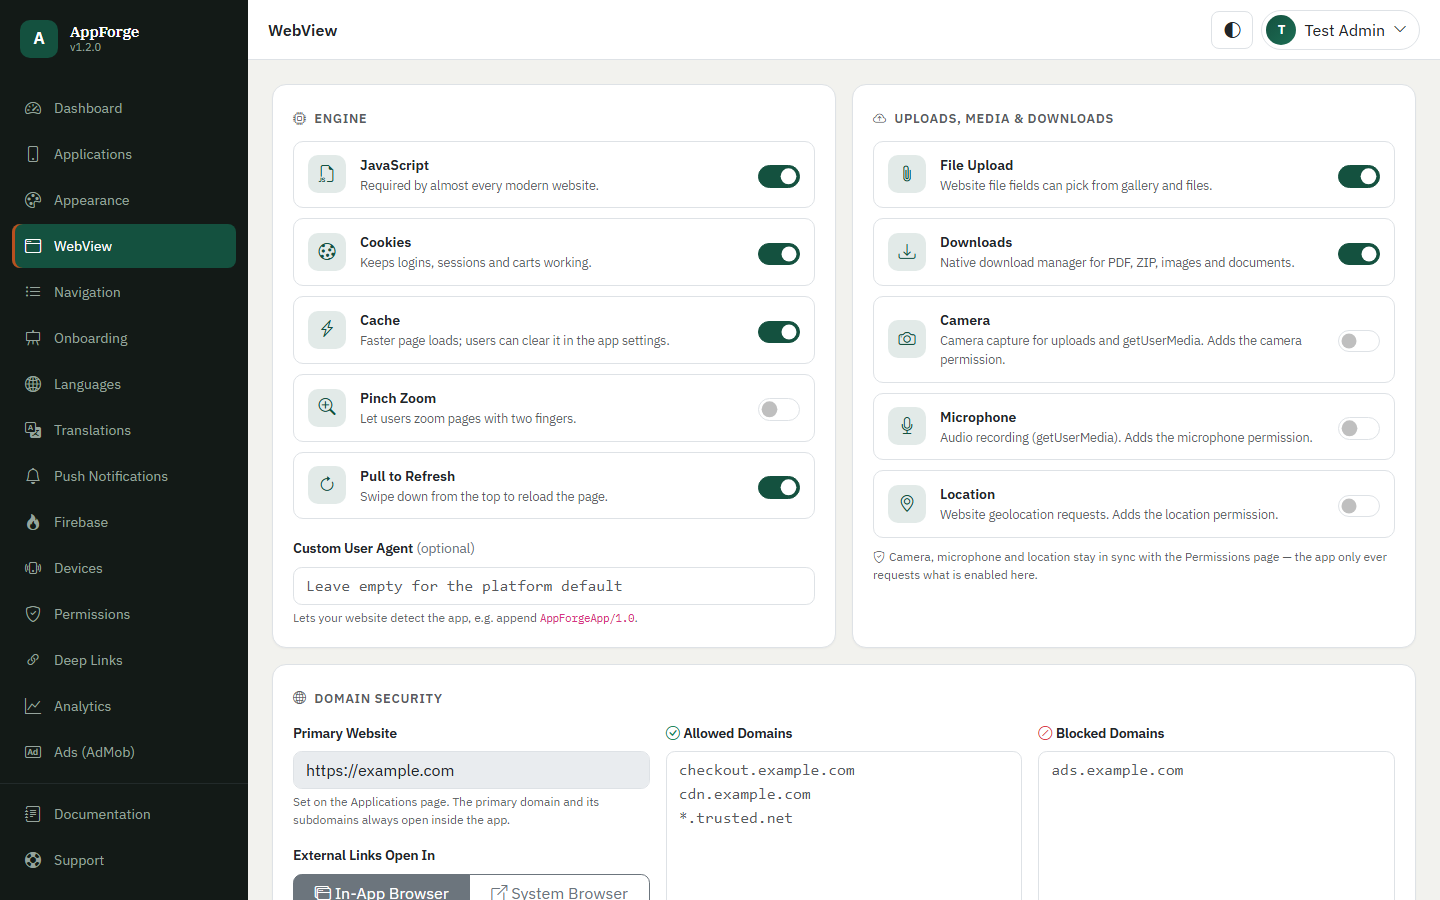The height and width of the screenshot is (900, 1440).
Task: Open the Documentation link
Action: pyautogui.click(x=124, y=814)
